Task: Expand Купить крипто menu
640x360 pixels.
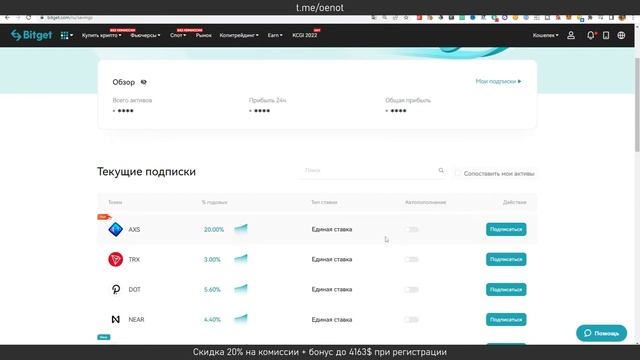Action: click(x=102, y=36)
